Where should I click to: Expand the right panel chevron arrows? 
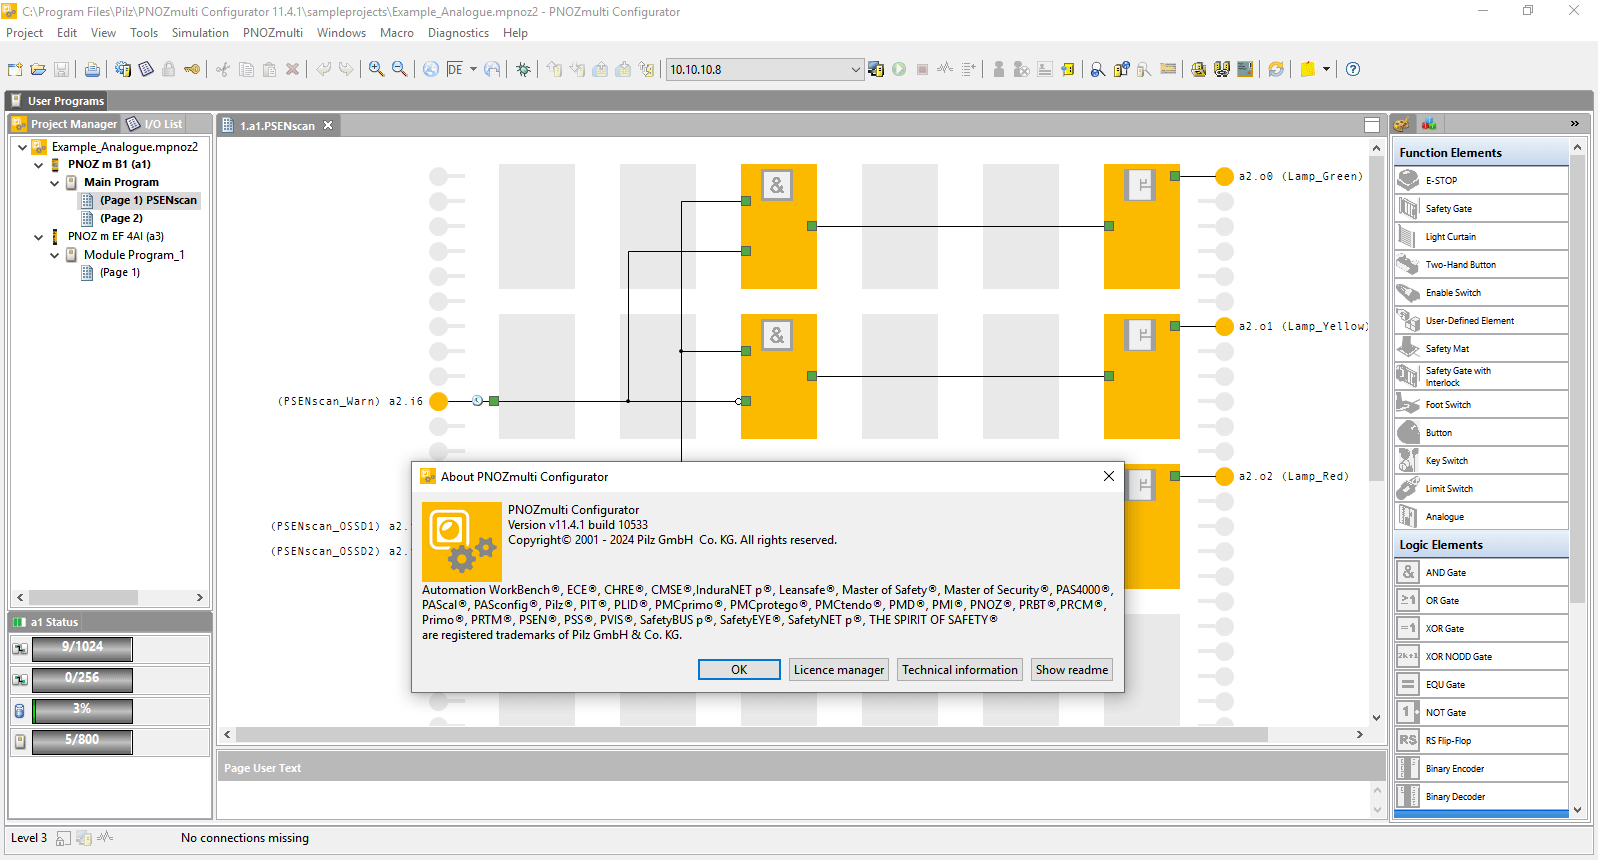(x=1574, y=124)
